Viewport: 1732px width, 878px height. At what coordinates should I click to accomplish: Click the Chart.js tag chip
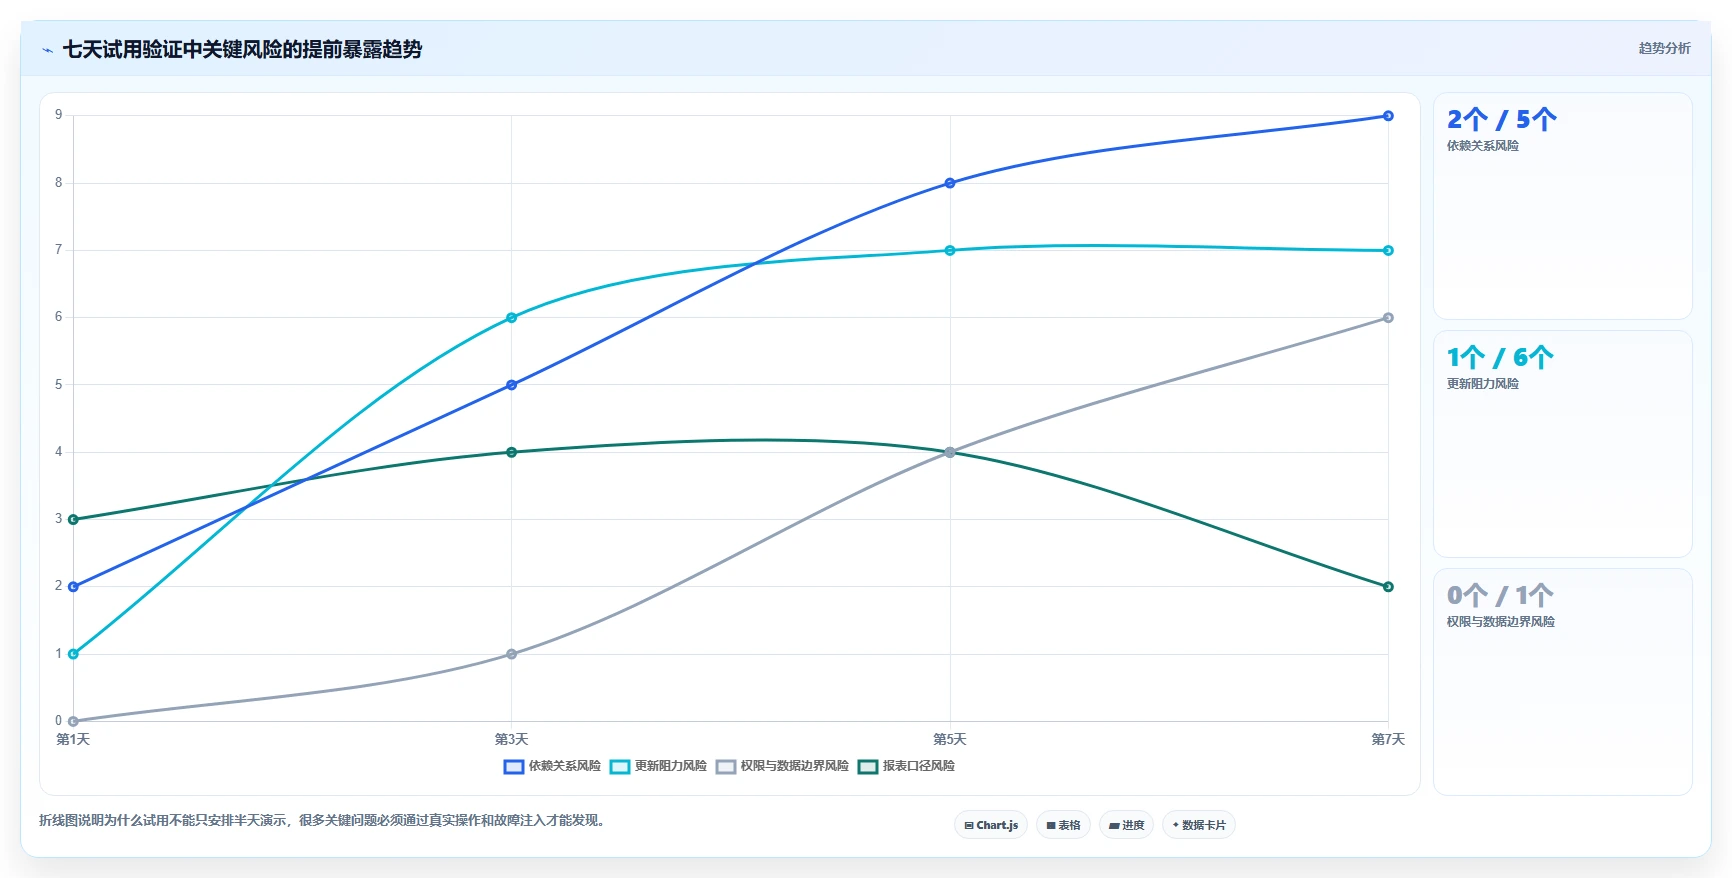click(x=991, y=825)
